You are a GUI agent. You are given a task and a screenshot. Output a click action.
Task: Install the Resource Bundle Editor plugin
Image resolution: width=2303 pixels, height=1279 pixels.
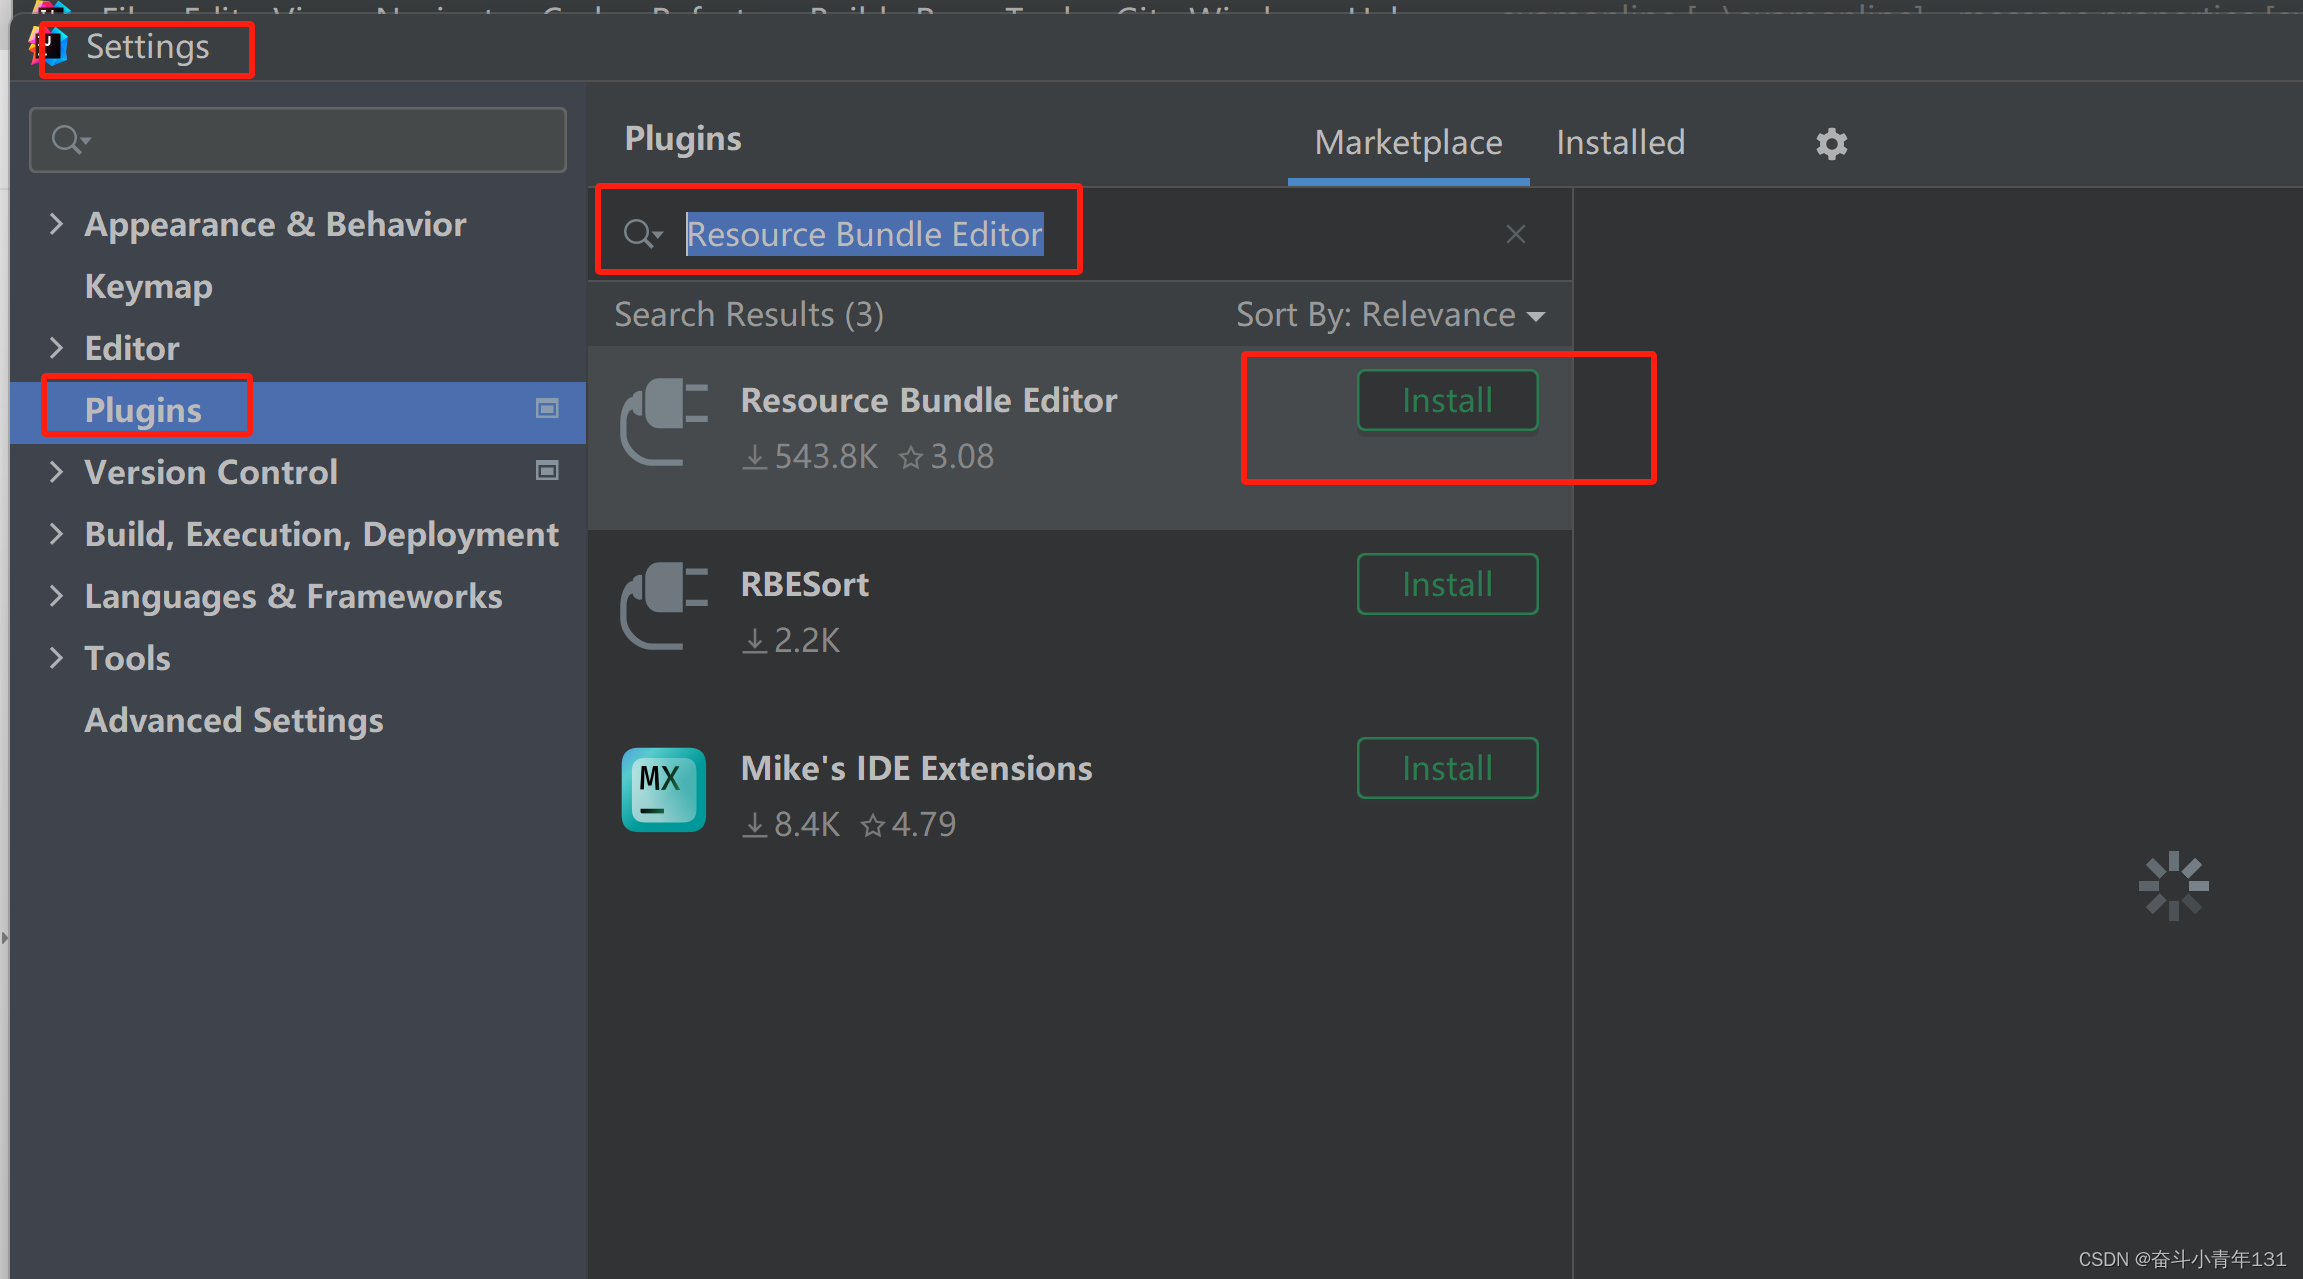(1447, 401)
